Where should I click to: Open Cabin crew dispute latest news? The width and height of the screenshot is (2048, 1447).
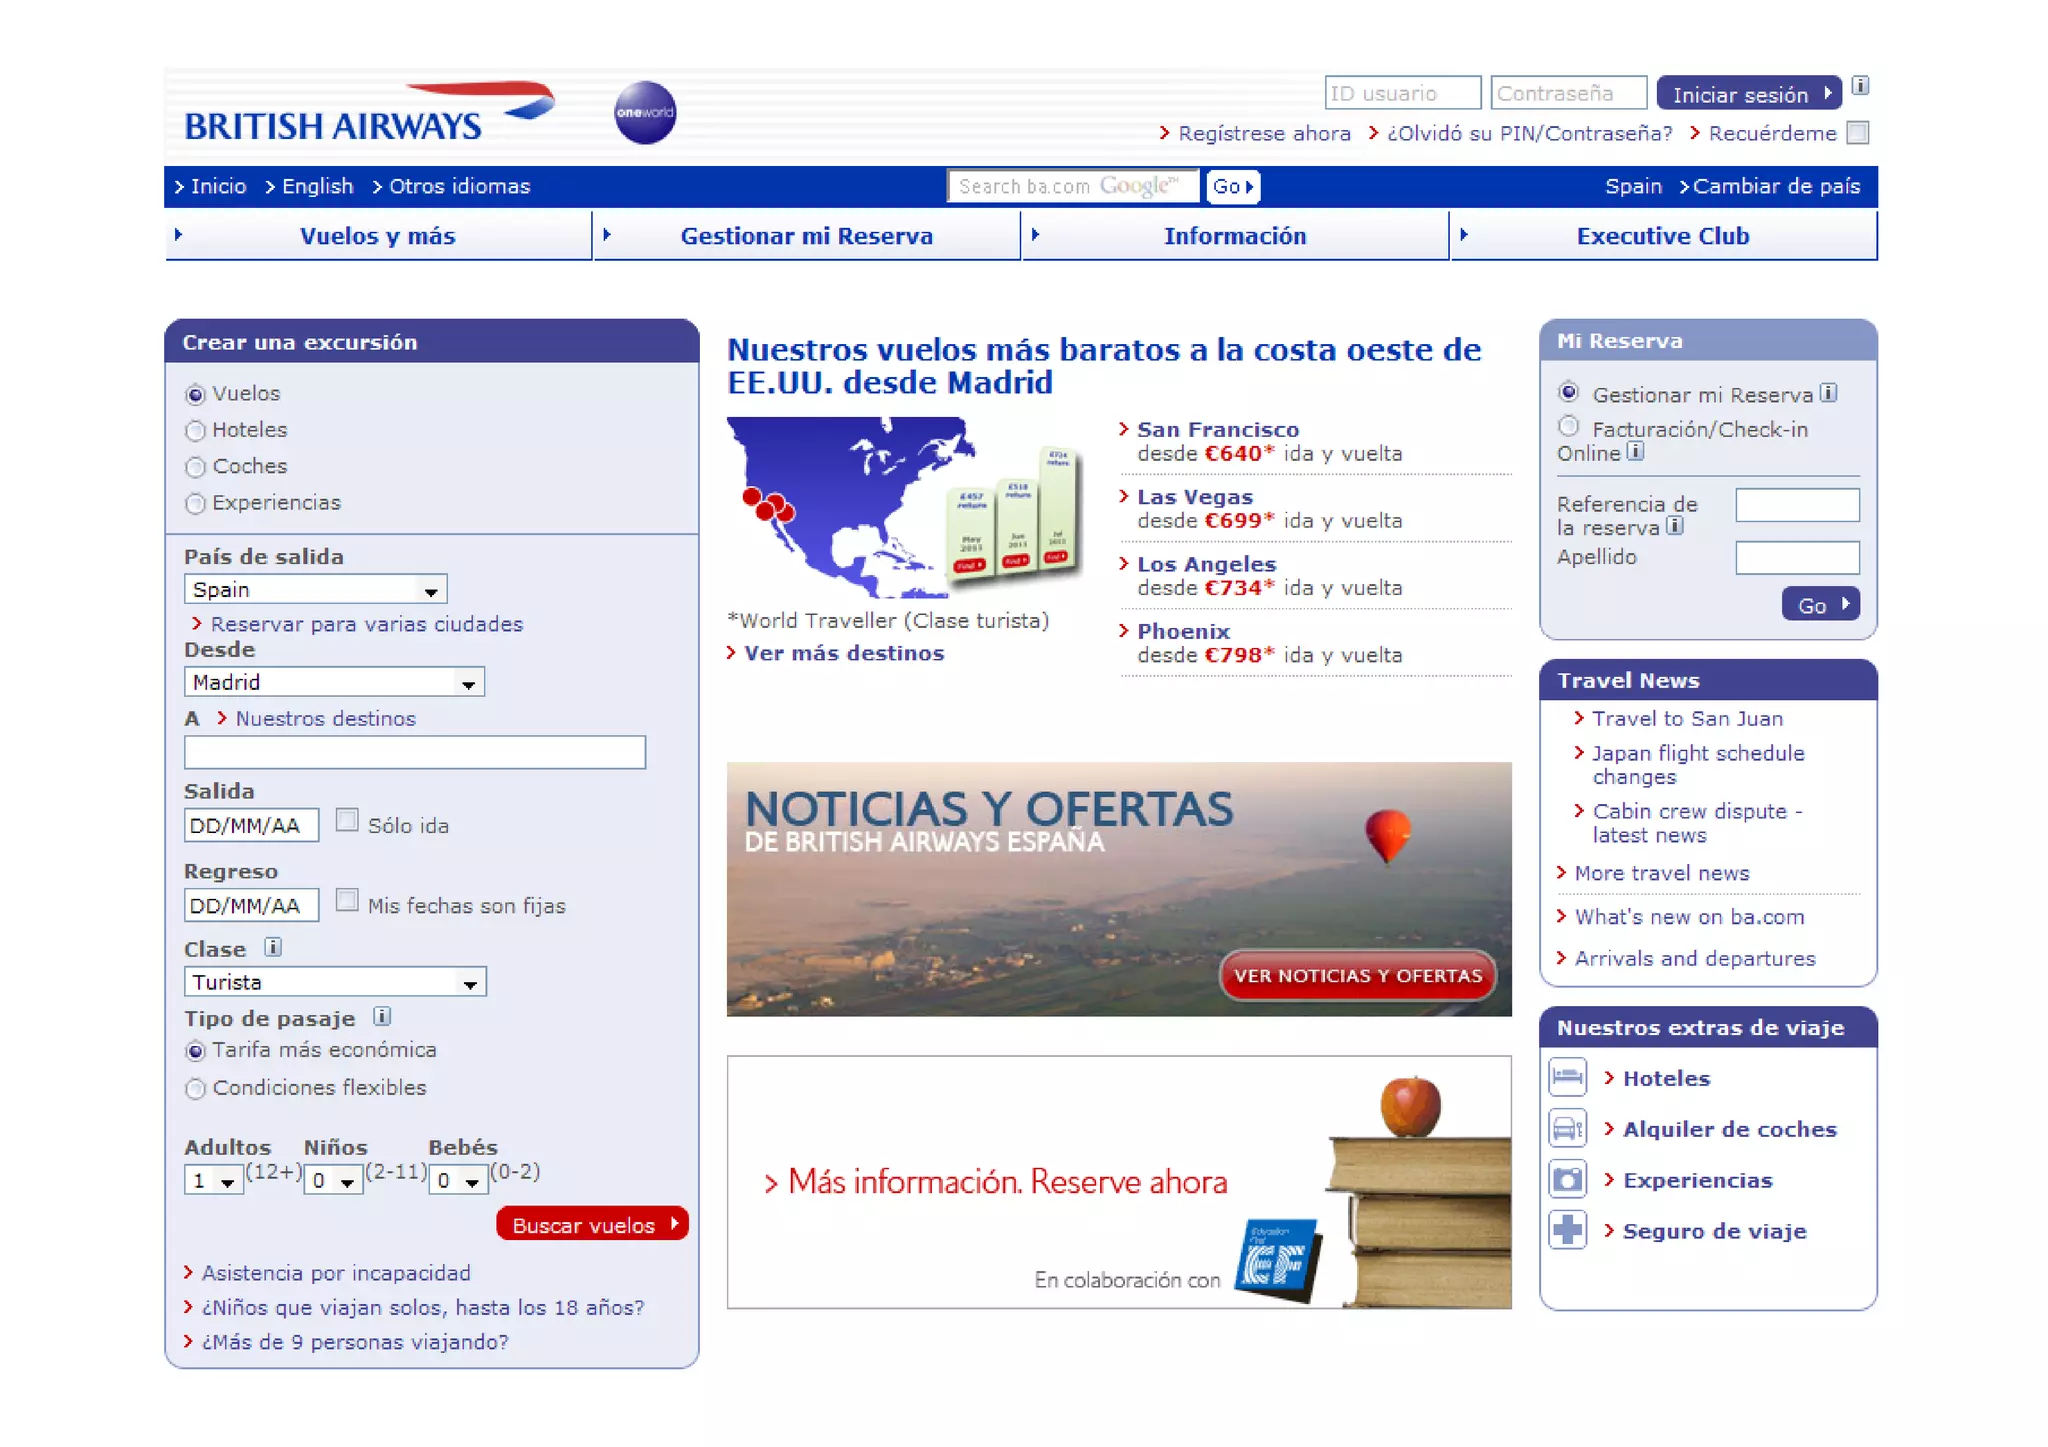(1696, 823)
